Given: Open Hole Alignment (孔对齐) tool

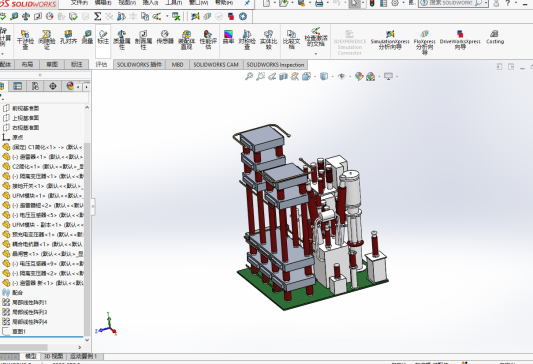Looking at the screenshot, I should 68,37.
